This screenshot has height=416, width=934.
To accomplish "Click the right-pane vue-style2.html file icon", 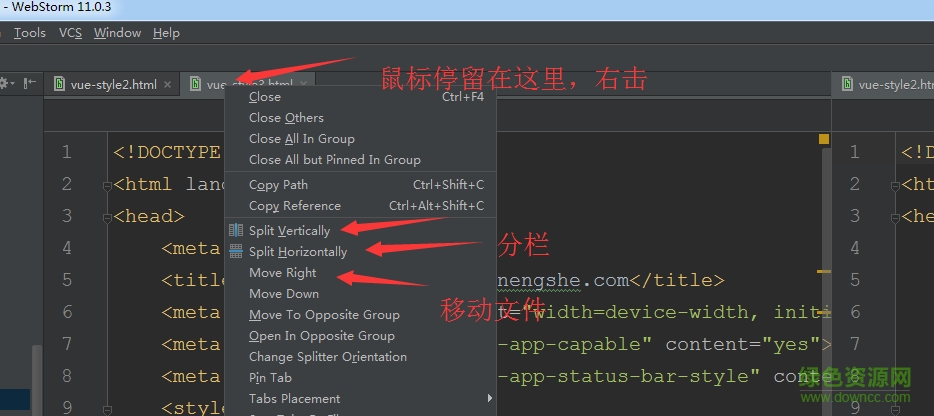I will click(848, 84).
